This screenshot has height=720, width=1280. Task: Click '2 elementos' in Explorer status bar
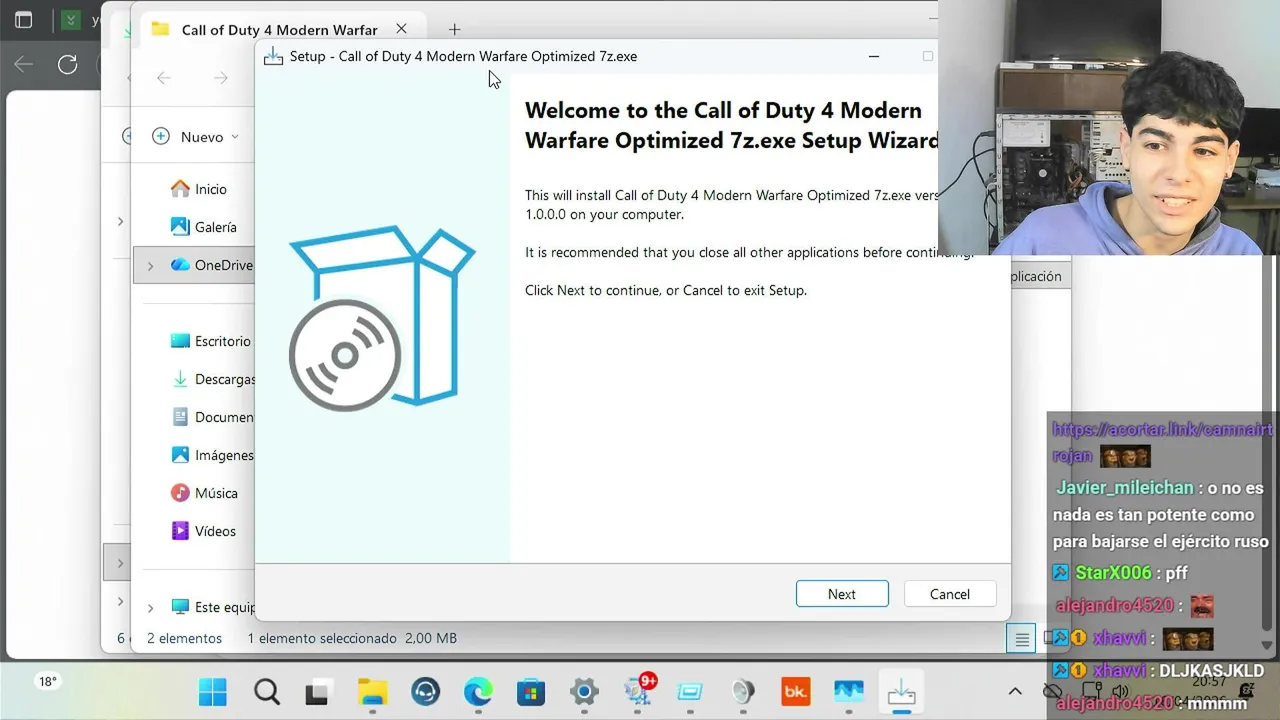184,638
